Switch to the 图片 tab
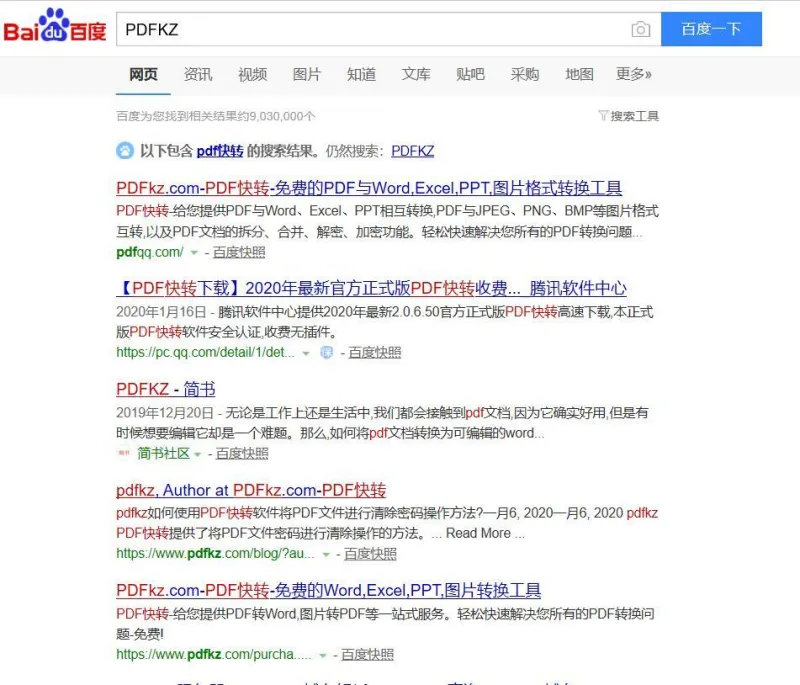This screenshot has height=685, width=800. click(x=307, y=74)
